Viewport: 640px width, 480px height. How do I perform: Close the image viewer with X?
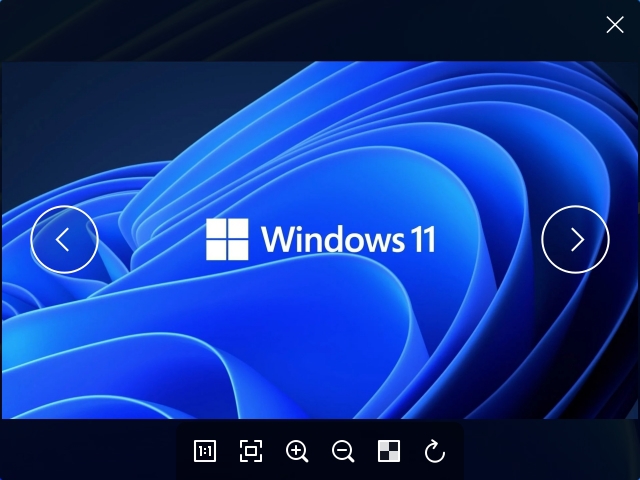click(615, 25)
